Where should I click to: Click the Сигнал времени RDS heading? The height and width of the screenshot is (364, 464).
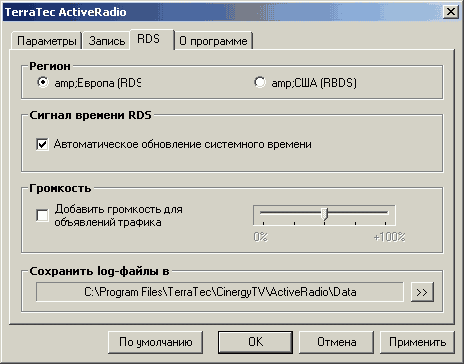[90, 115]
